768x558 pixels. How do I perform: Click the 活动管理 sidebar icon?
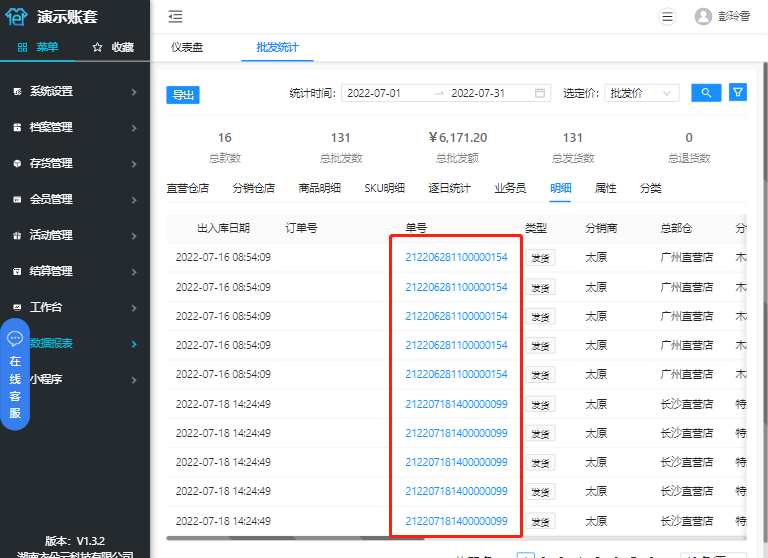pos(17,236)
